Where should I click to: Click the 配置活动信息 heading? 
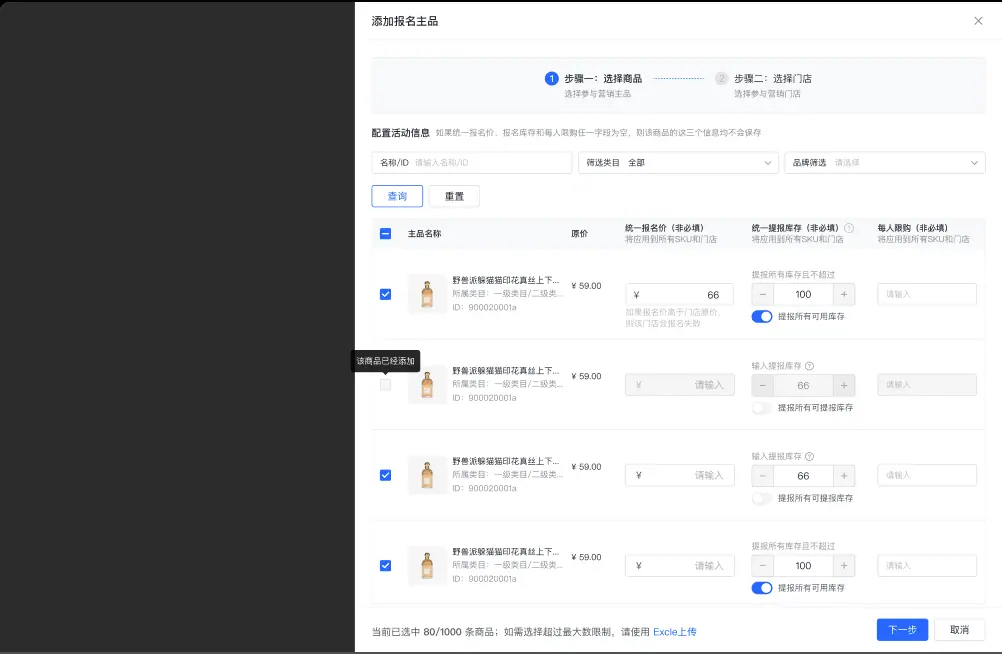coord(401,133)
